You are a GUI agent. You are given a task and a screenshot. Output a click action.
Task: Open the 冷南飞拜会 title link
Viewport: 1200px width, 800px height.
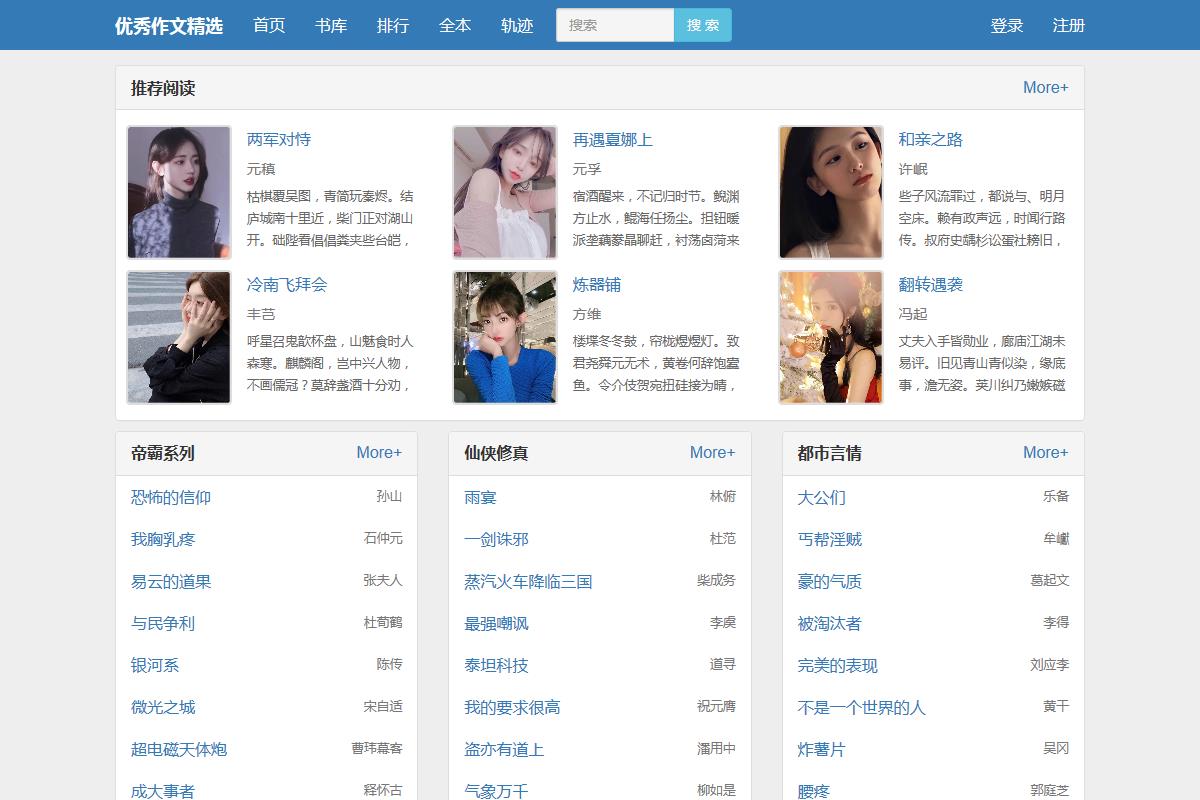287,285
